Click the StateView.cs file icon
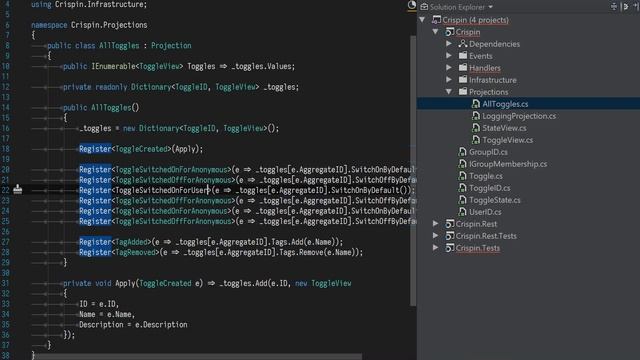The width and height of the screenshot is (640, 360). (x=476, y=128)
